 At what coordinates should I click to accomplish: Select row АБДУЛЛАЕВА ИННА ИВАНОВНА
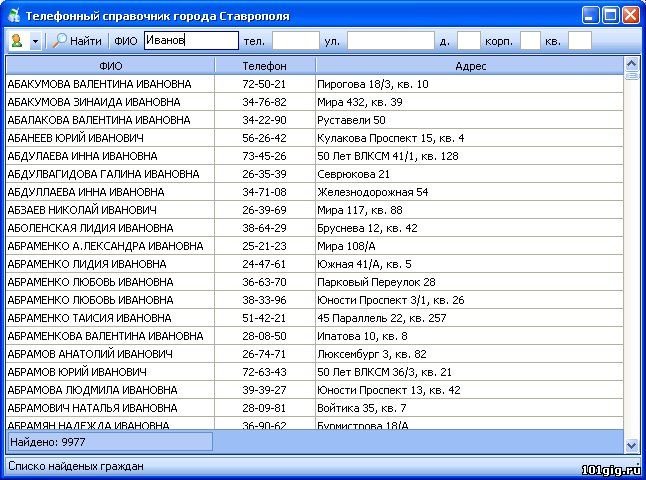point(315,192)
